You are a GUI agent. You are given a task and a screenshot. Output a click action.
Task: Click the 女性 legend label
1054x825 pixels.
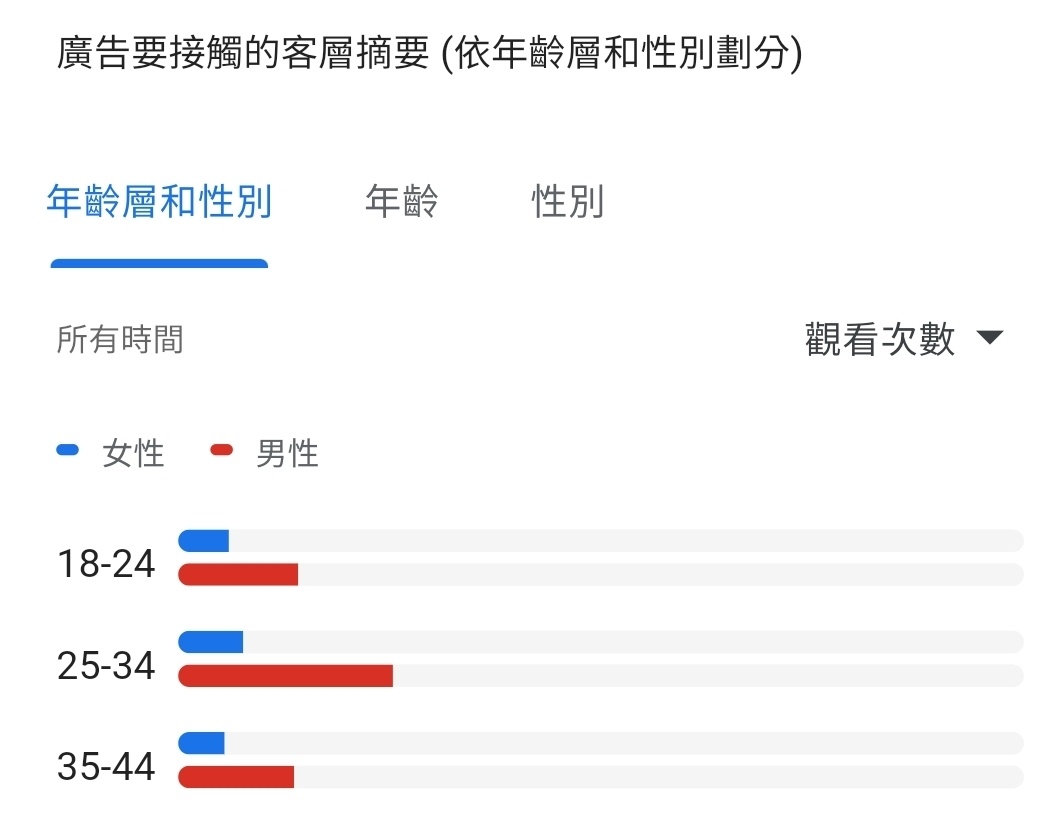coord(133,453)
